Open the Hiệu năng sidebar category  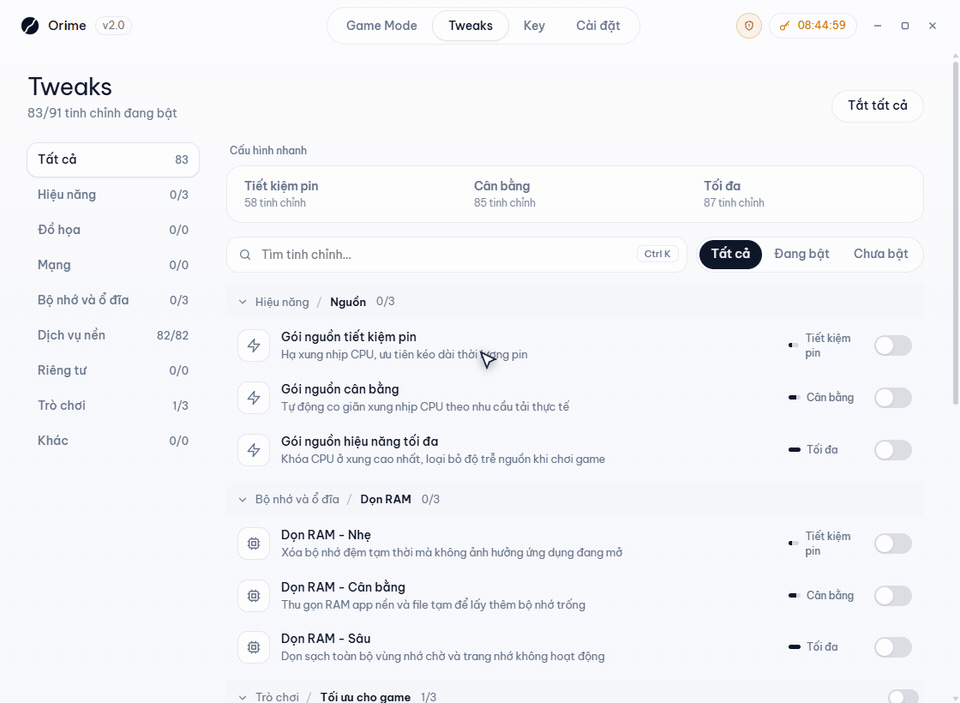click(113, 195)
